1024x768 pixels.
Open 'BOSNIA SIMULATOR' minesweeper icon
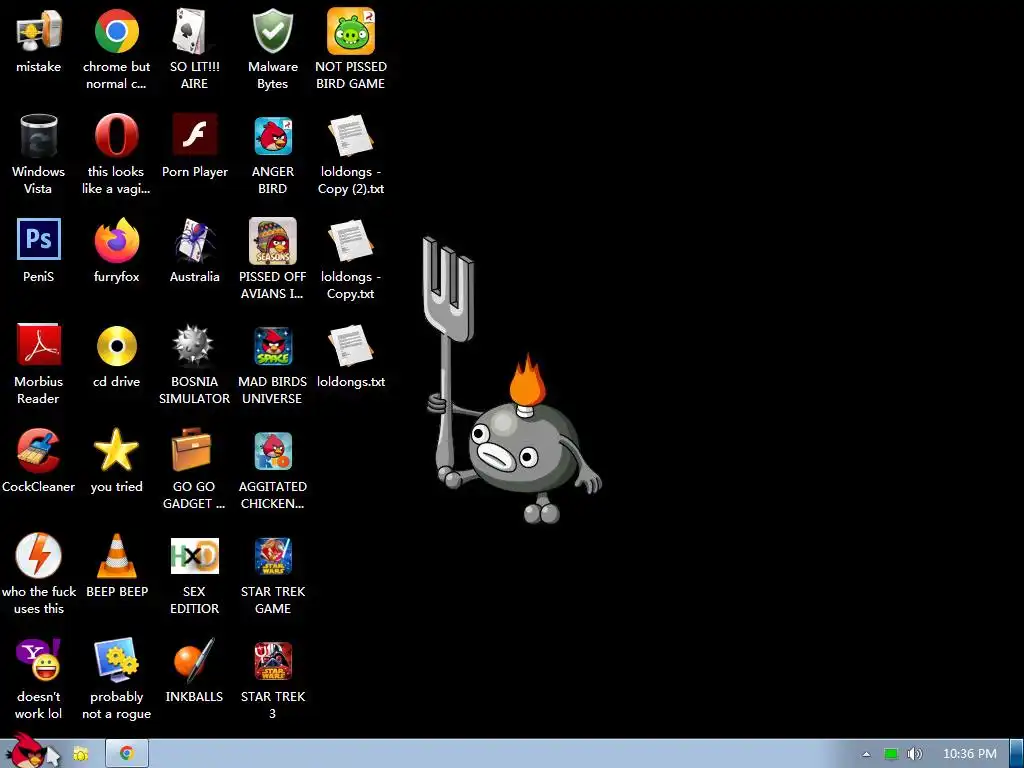coord(193,345)
